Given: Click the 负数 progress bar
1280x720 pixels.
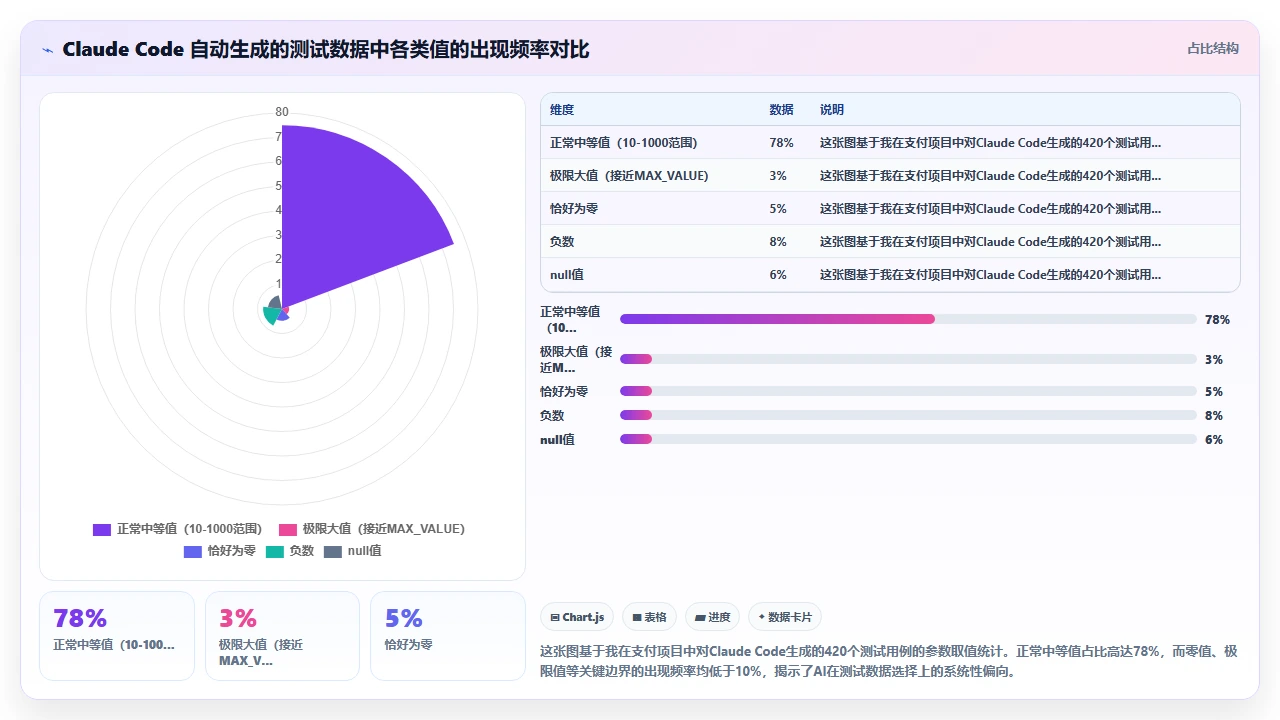Looking at the screenshot, I should tap(908, 415).
